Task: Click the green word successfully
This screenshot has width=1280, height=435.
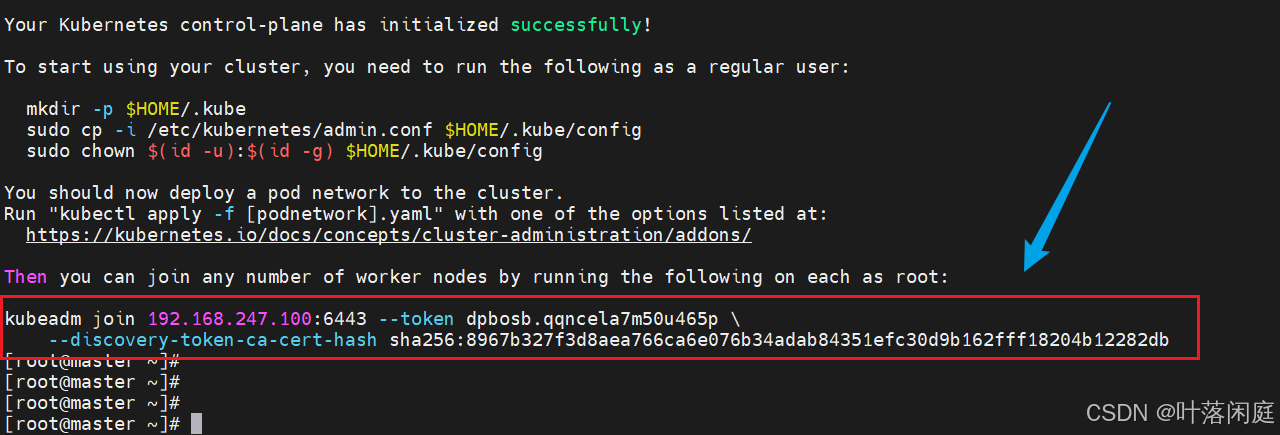Action: [576, 25]
